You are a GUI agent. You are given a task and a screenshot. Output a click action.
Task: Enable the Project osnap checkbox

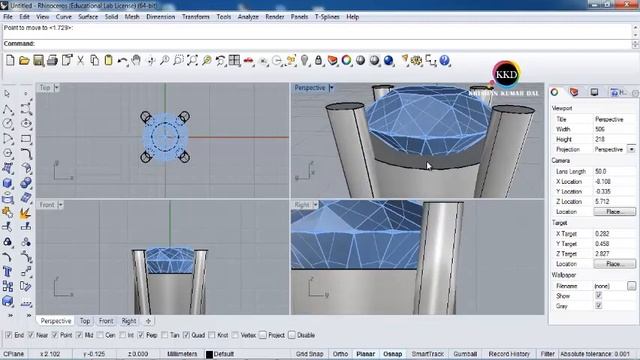click(x=263, y=335)
